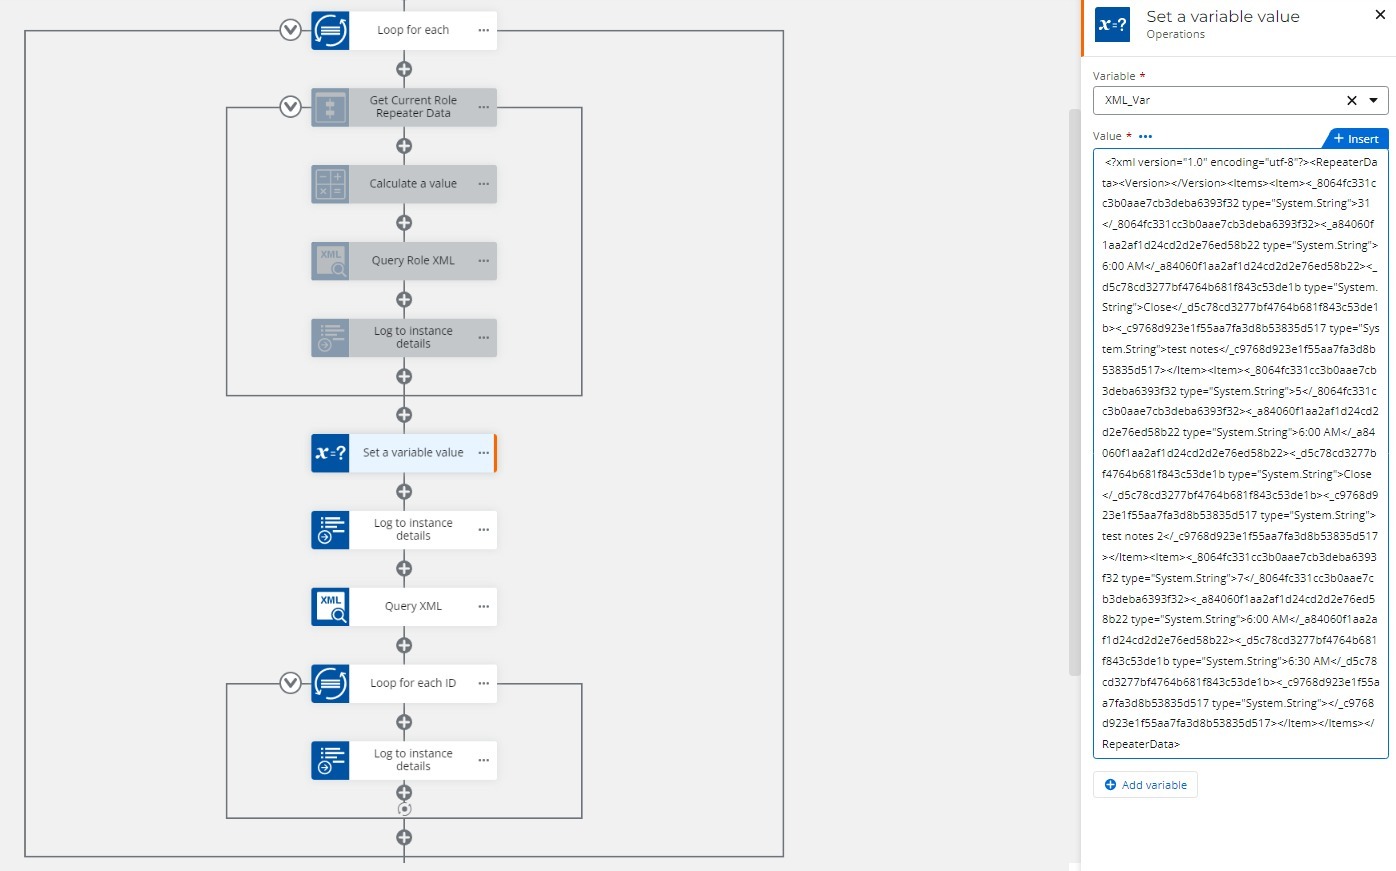
Task: Click the Calculate a value action icon
Action: [330, 184]
